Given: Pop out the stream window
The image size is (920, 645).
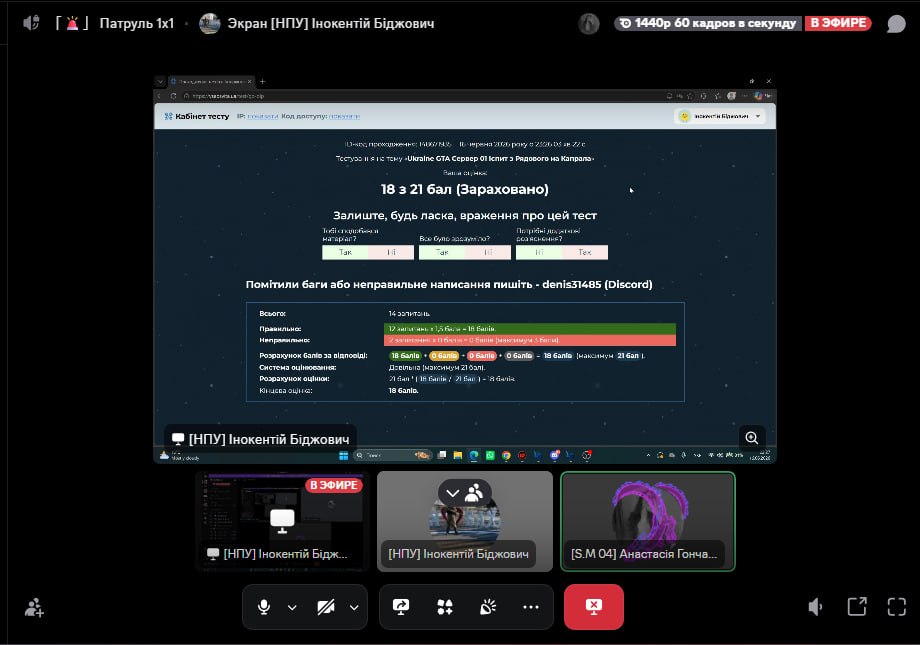Looking at the screenshot, I should click(857, 607).
